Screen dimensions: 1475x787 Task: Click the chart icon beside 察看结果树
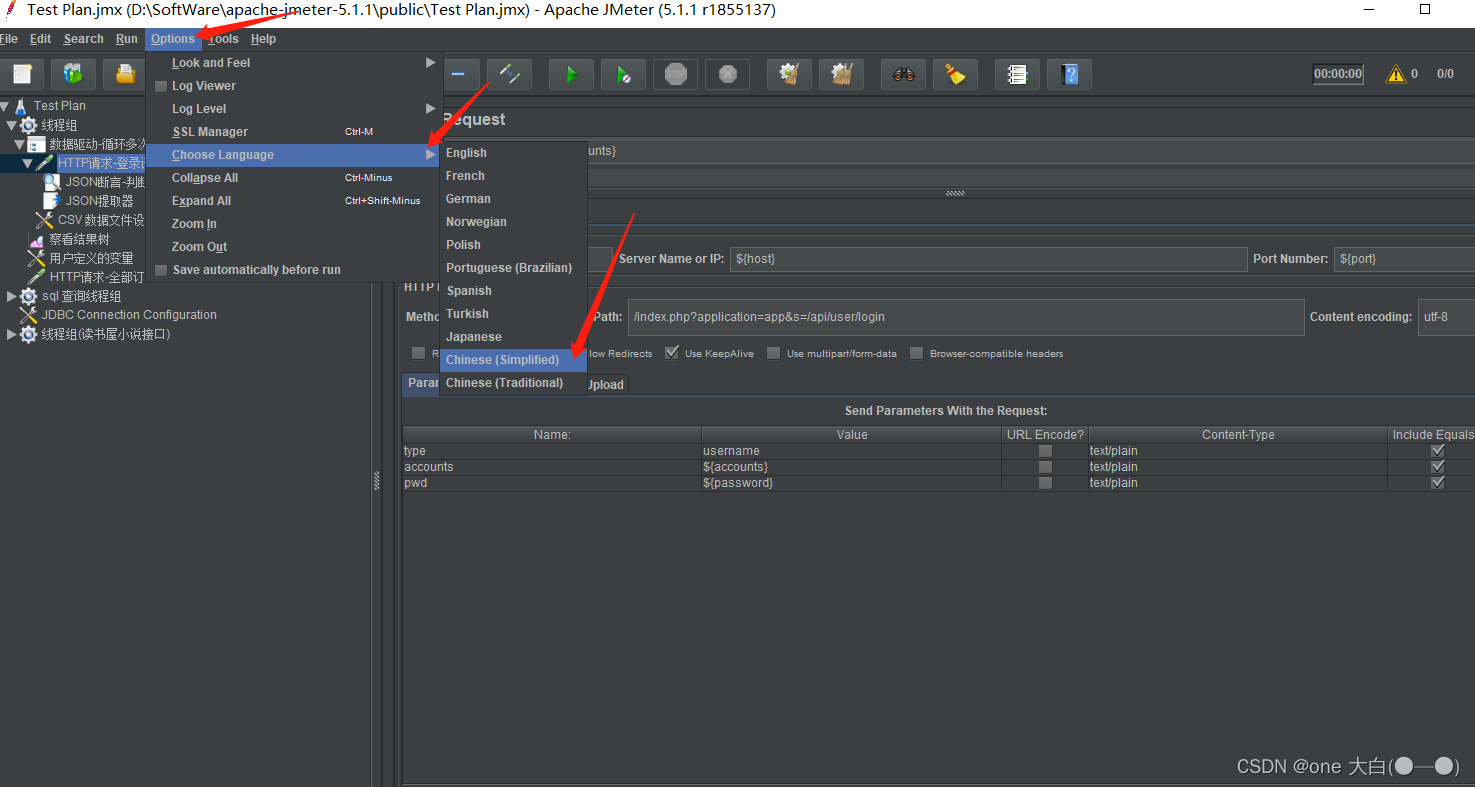[36, 240]
